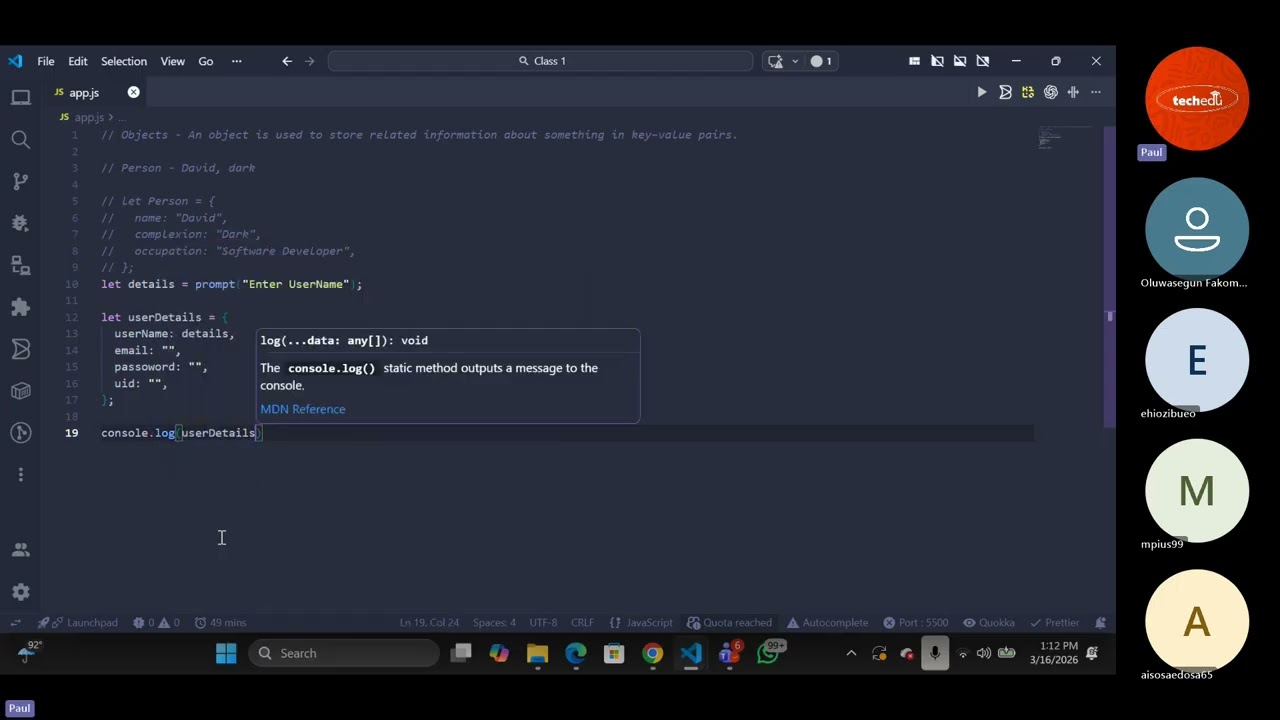Click line 19 console.log(userDetails) code
Image resolution: width=1280 pixels, height=720 pixels.
181,433
